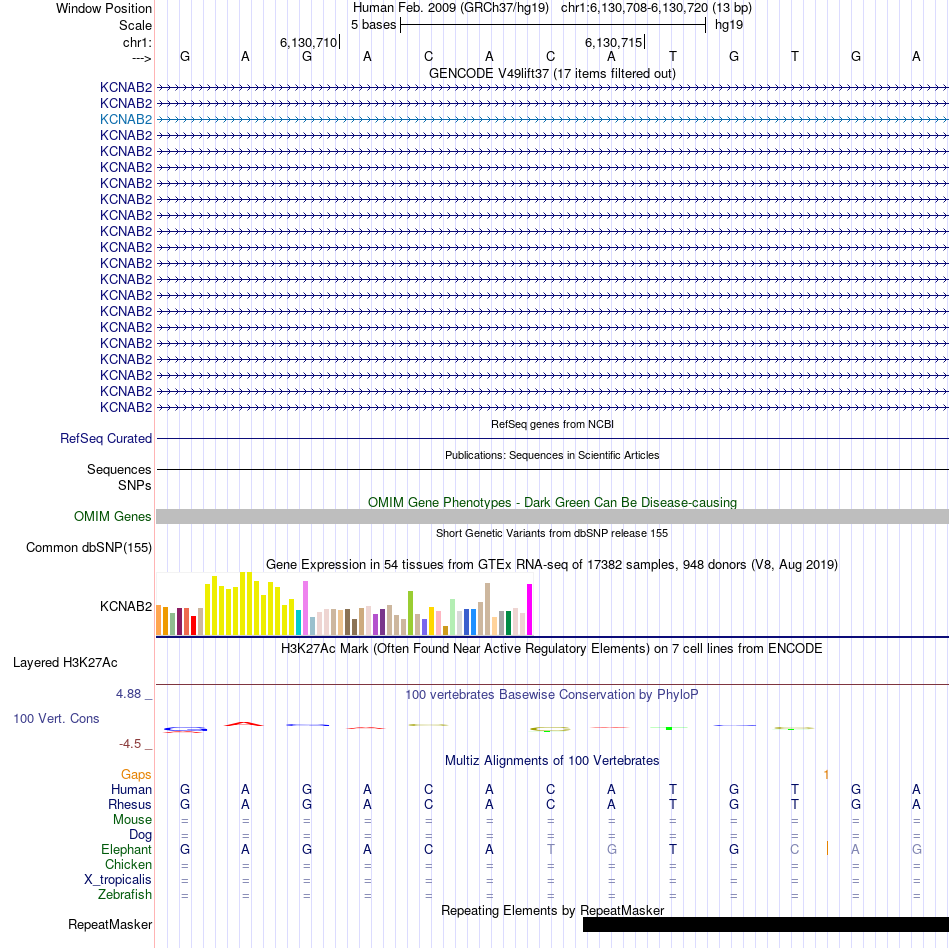This screenshot has width=950, height=948.
Task: Open Multiz Alignments of 100 Vertebrates title
Action: (x=552, y=761)
